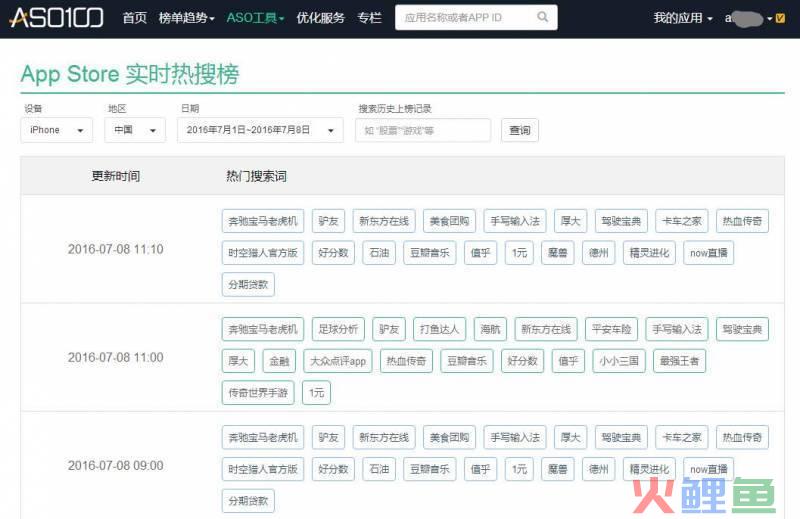Screen dimensions: 800x519
Task: Click the 更新时间 column header
Action: coord(116,176)
